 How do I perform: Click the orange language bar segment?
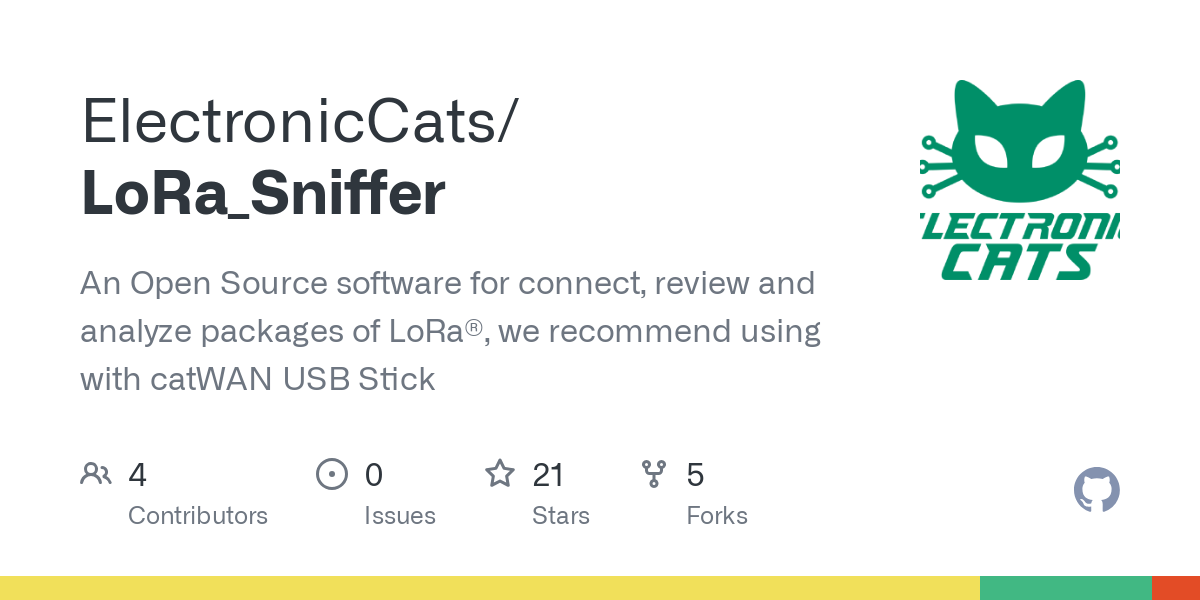click(x=1176, y=588)
